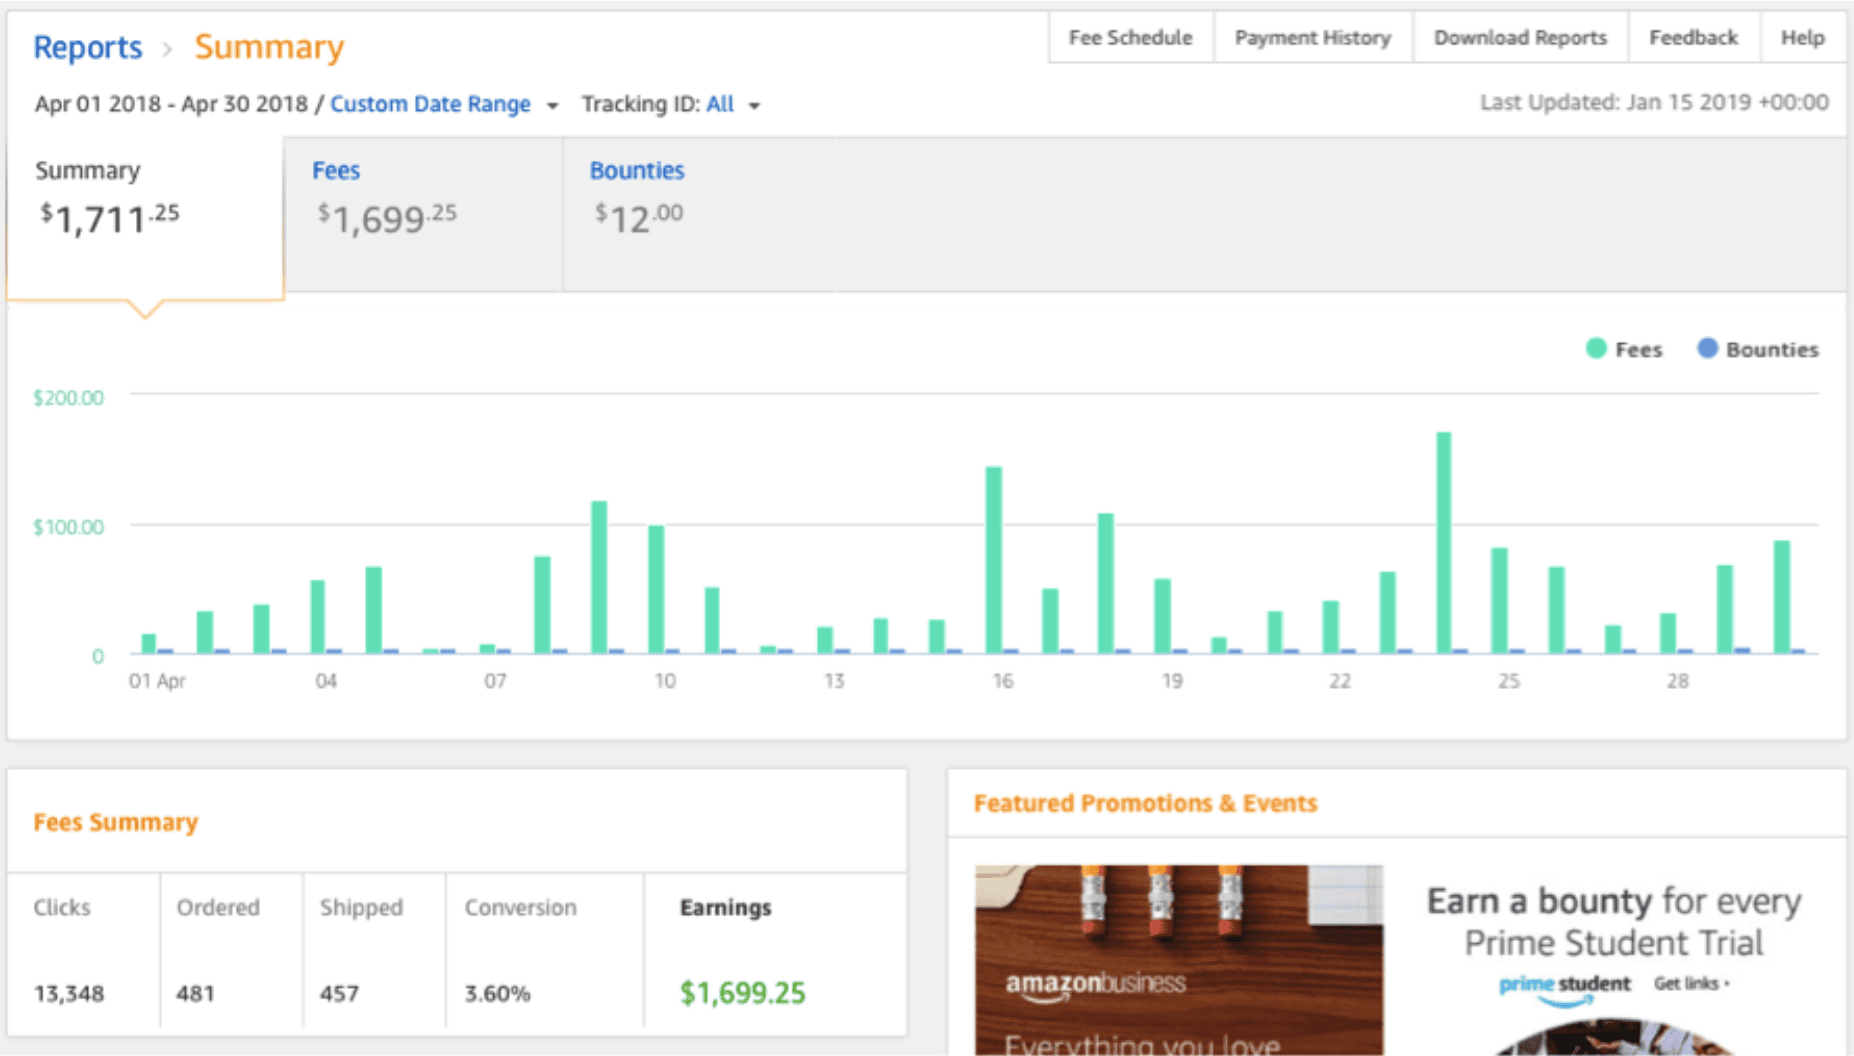Switch to the Fees $1,699.25 tab

coord(423,214)
